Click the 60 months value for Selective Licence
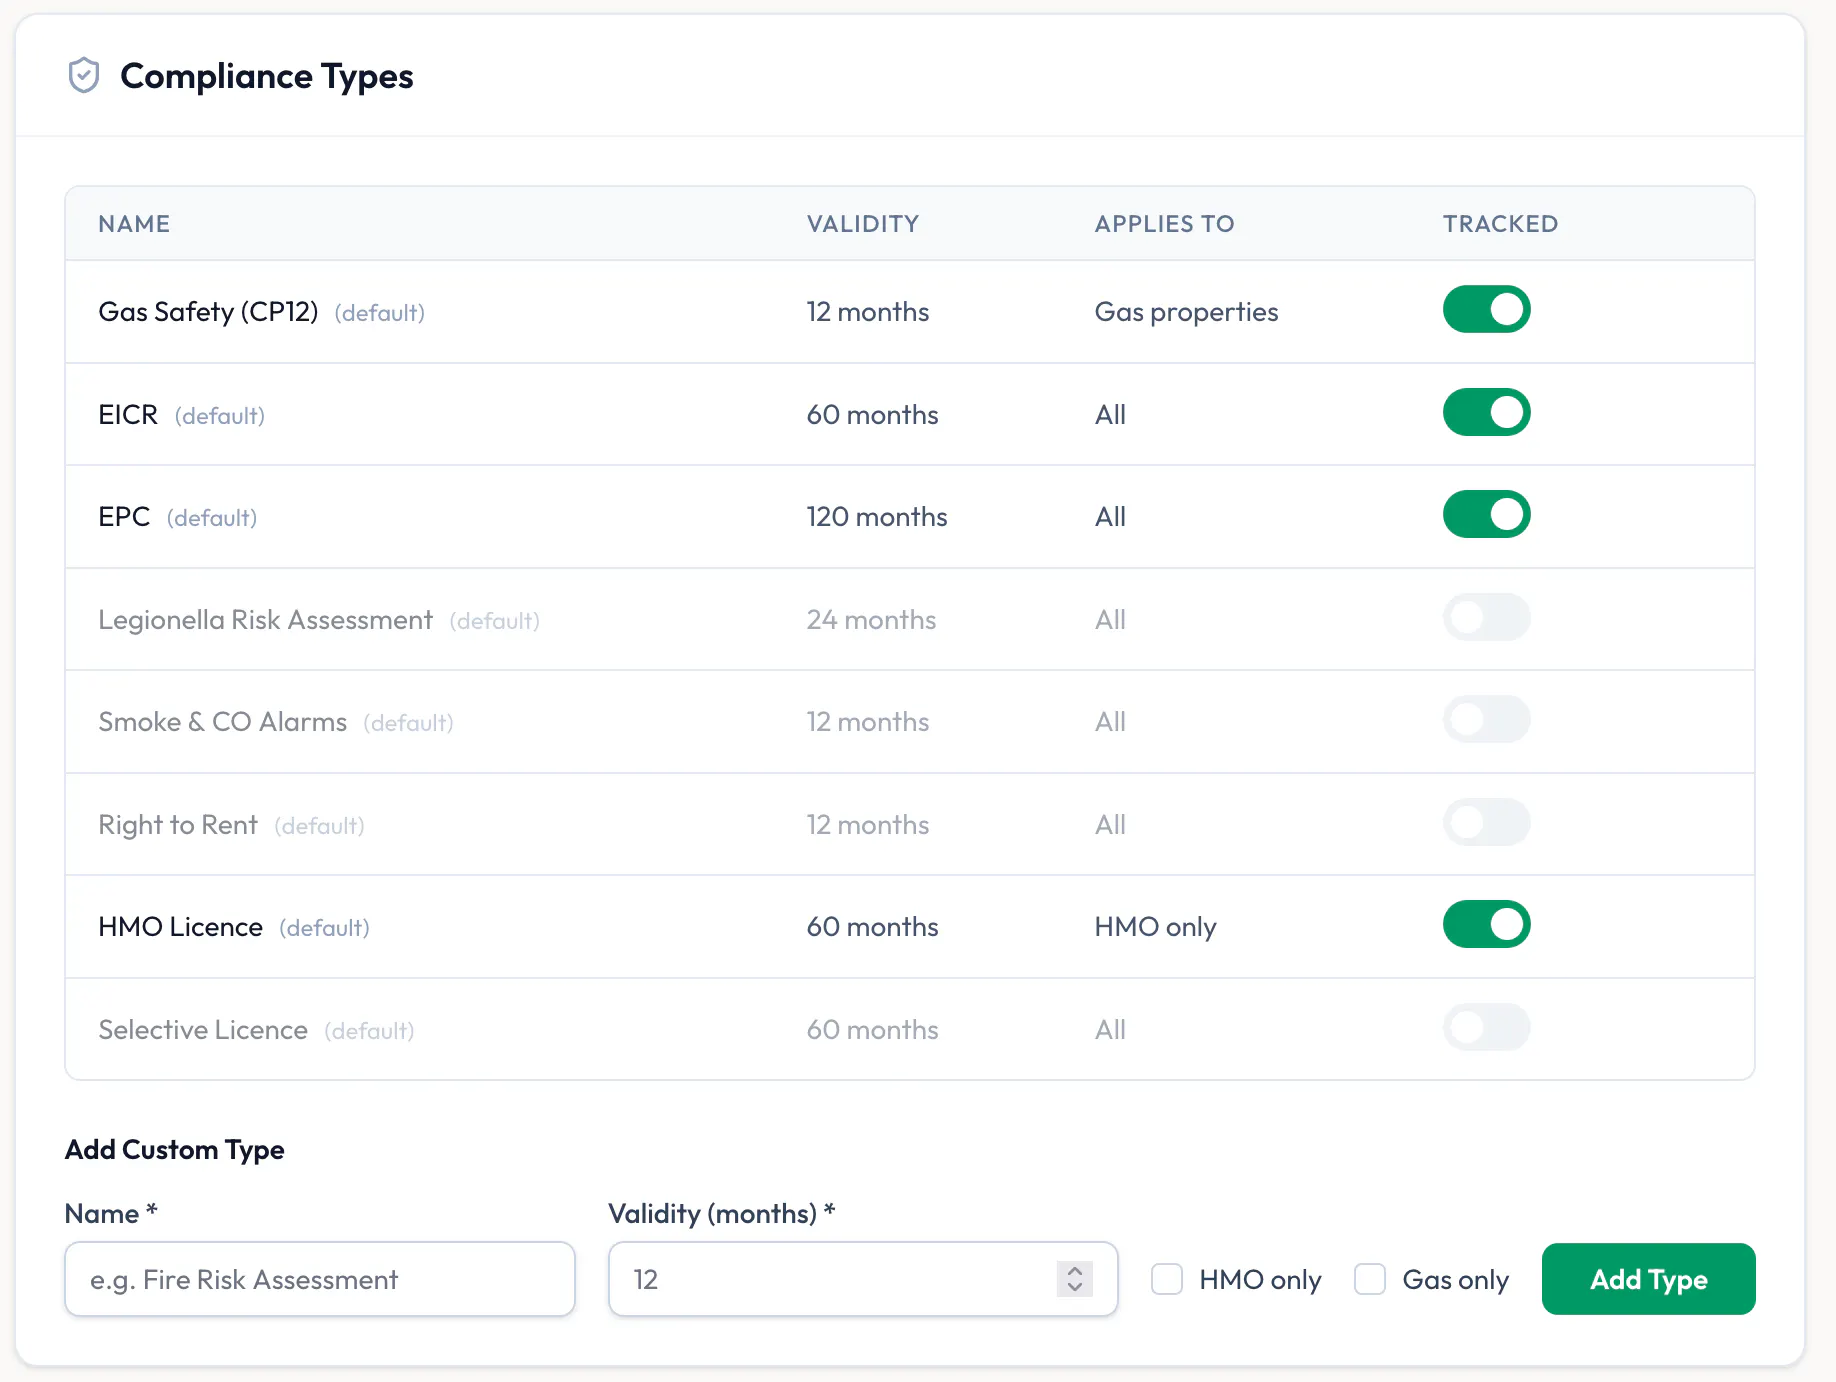This screenshot has width=1836, height=1382. [x=872, y=1030]
